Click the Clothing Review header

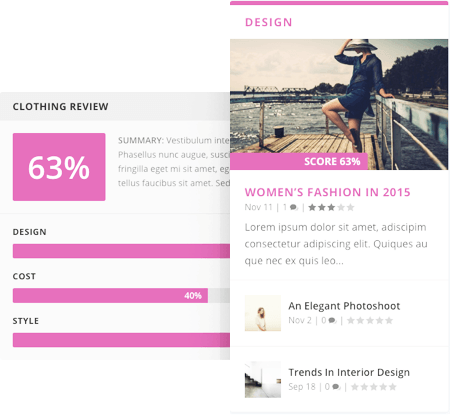61,107
